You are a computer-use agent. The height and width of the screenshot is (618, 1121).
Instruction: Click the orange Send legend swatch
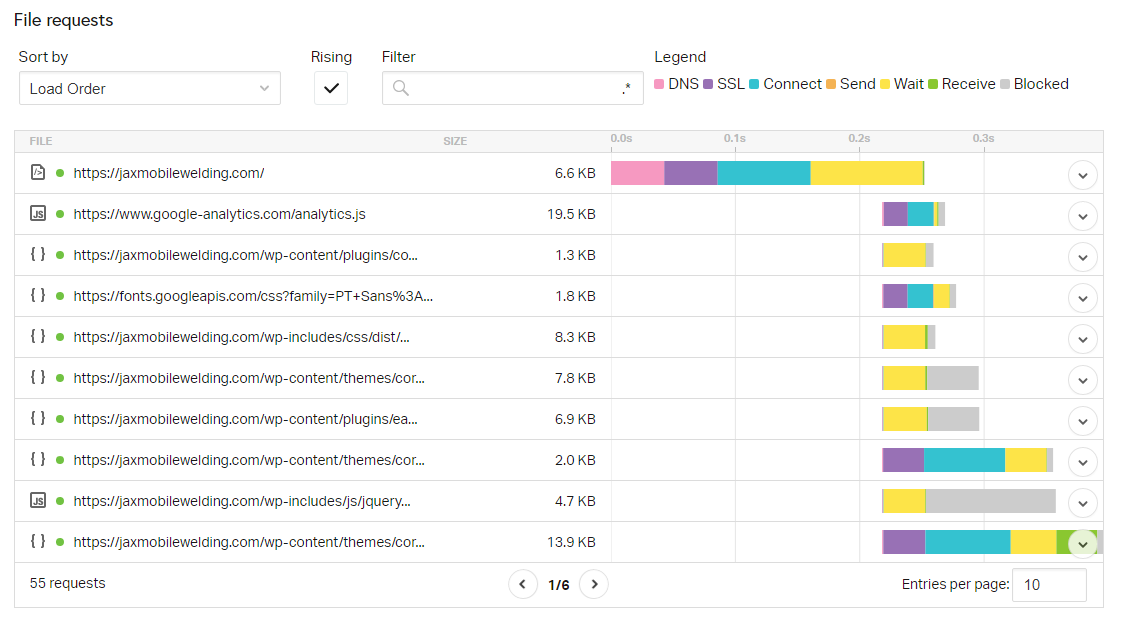click(x=831, y=84)
